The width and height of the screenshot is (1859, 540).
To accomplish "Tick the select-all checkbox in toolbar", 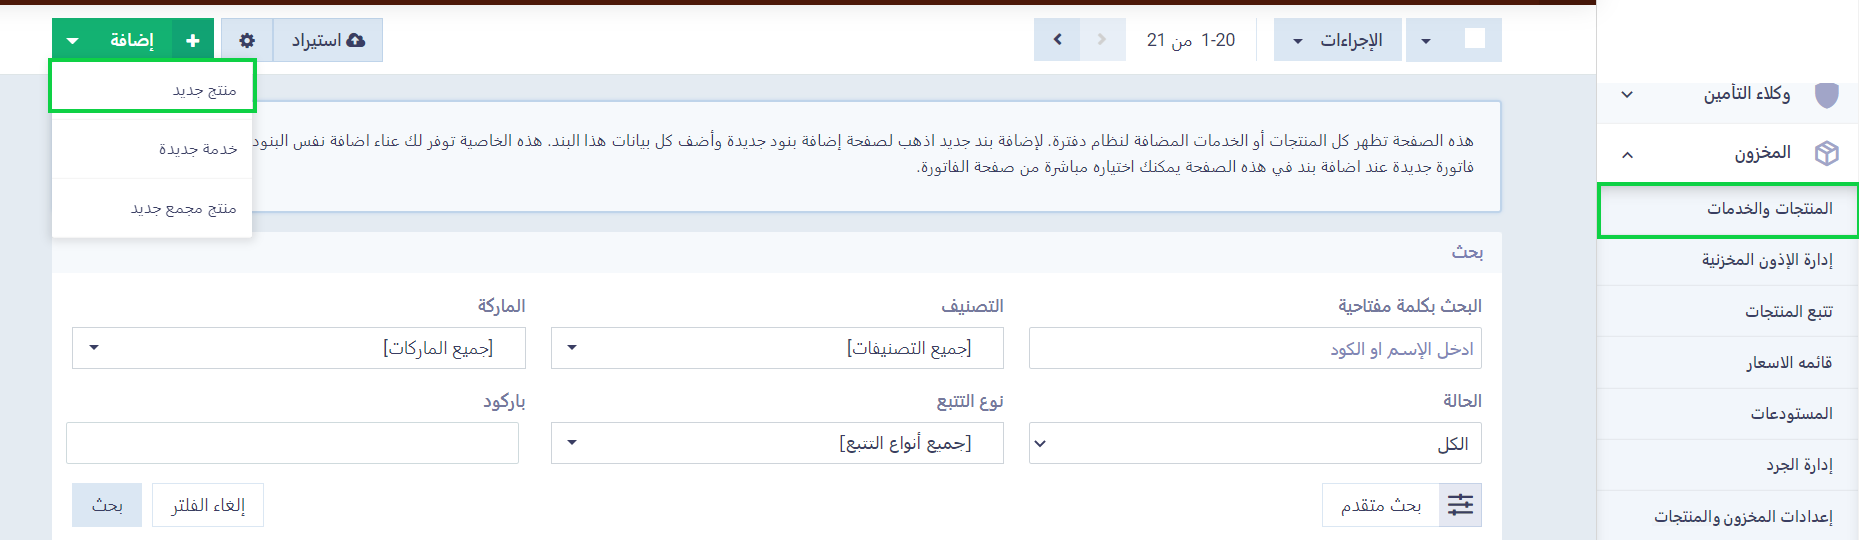I will point(1474,39).
